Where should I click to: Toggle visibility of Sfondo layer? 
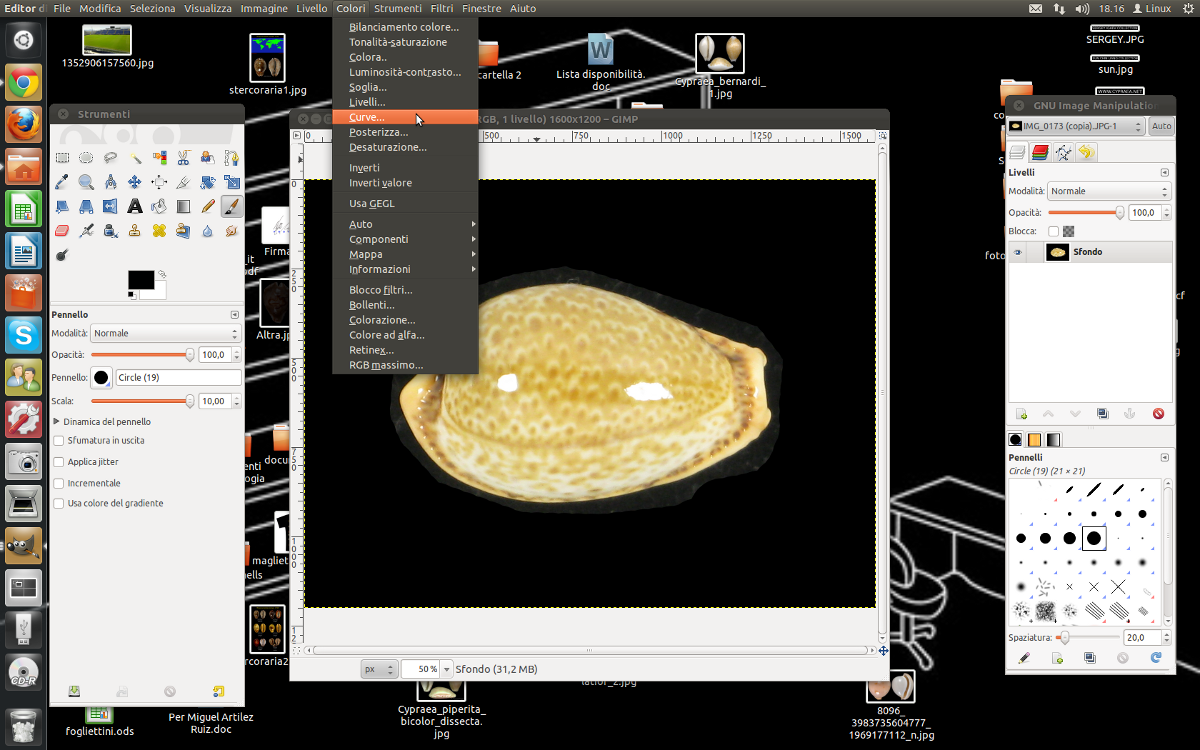(x=1019, y=253)
